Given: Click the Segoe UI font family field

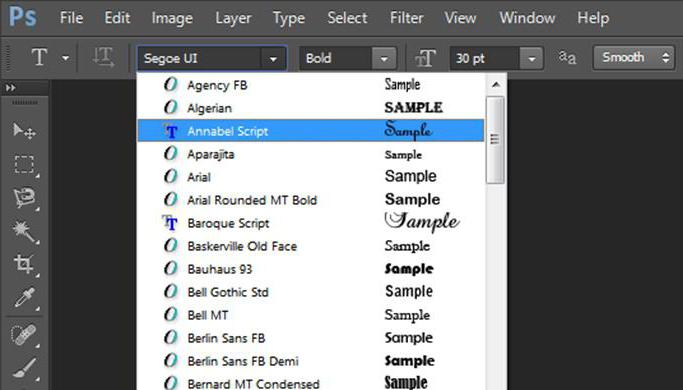Looking at the screenshot, I should point(199,58).
